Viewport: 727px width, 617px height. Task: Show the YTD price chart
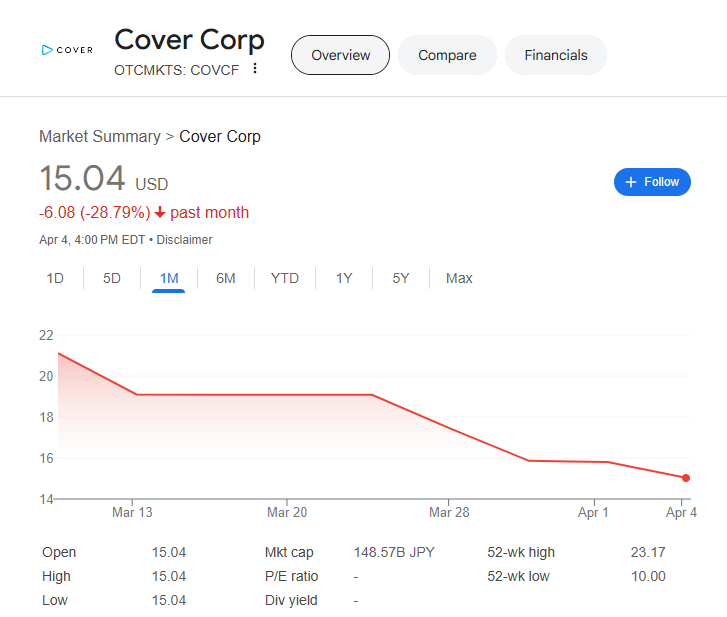(285, 278)
